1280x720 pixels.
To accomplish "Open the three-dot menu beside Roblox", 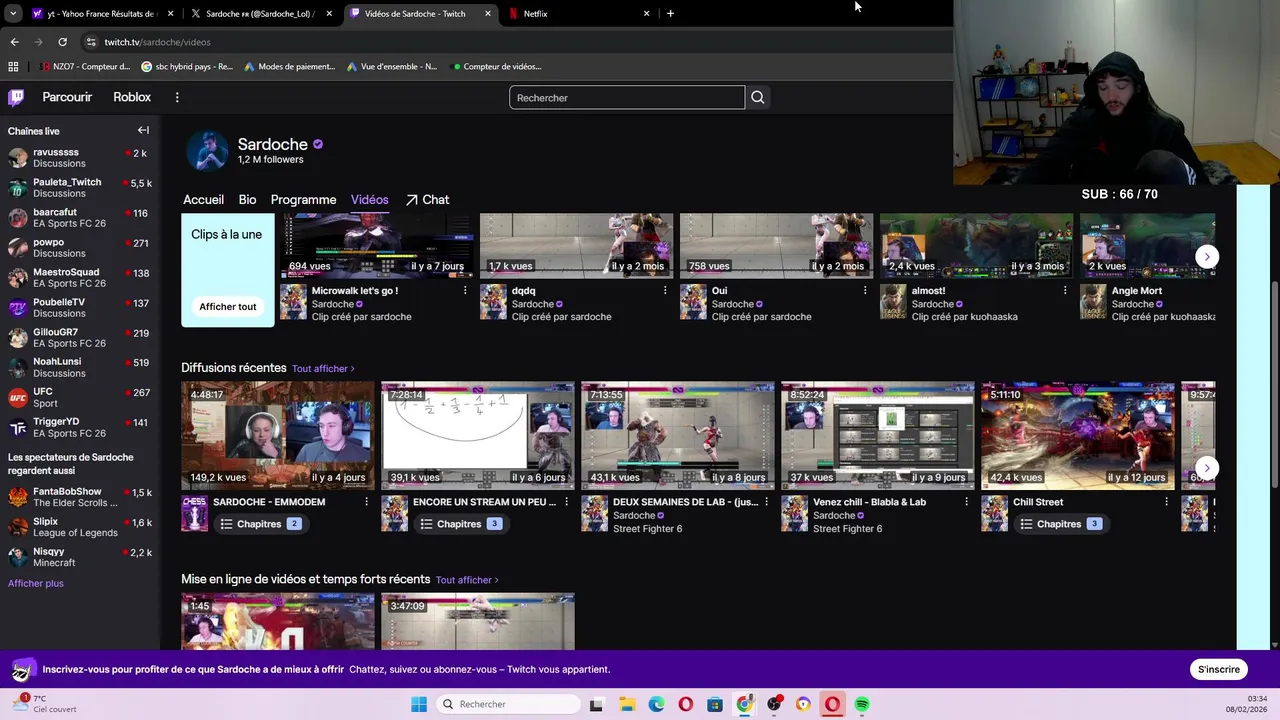I will pos(177,97).
